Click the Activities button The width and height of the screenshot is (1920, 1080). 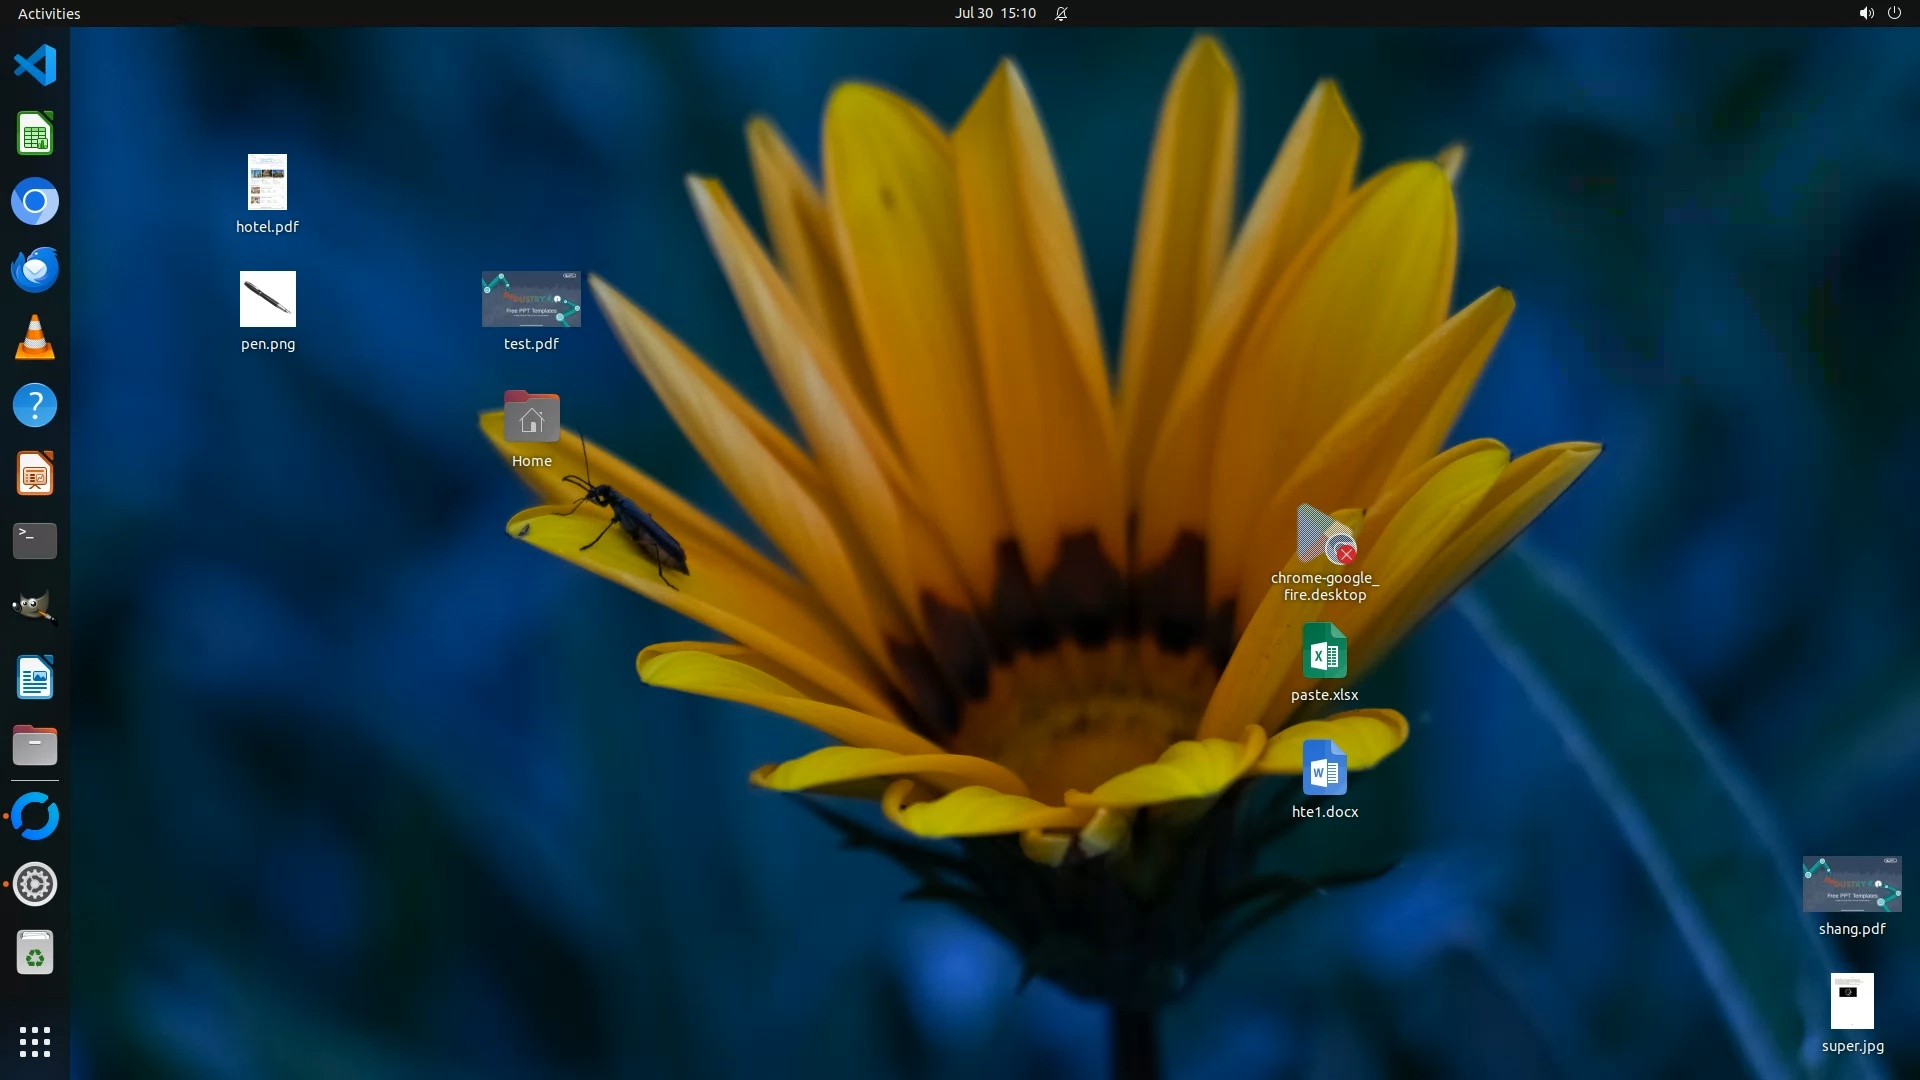click(49, 13)
